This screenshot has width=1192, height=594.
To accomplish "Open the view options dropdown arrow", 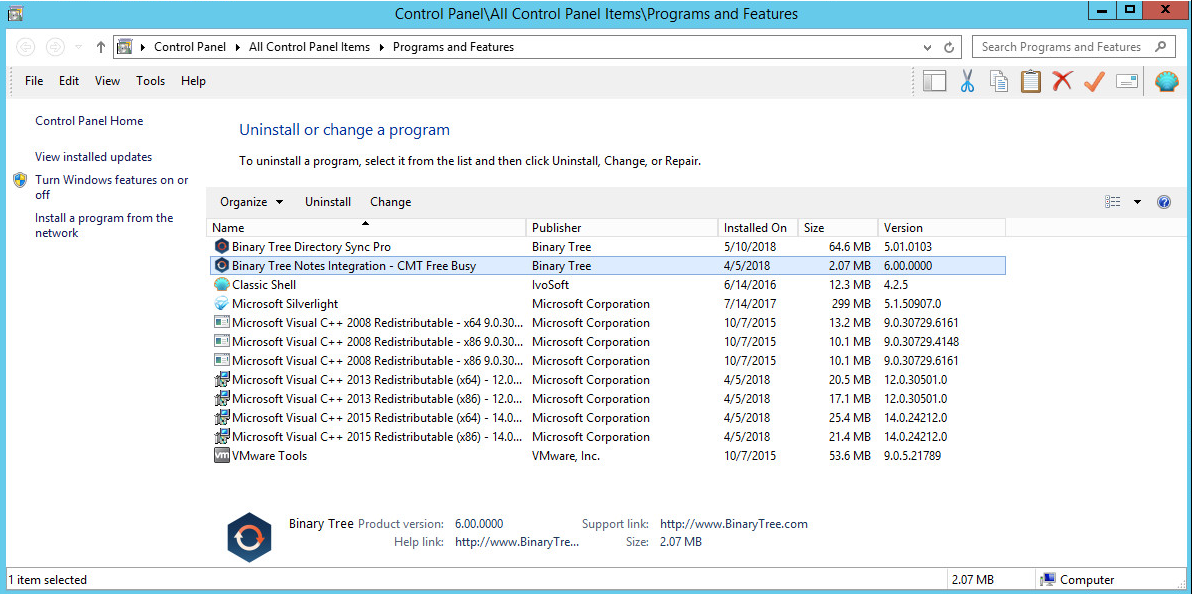I will coord(1137,202).
